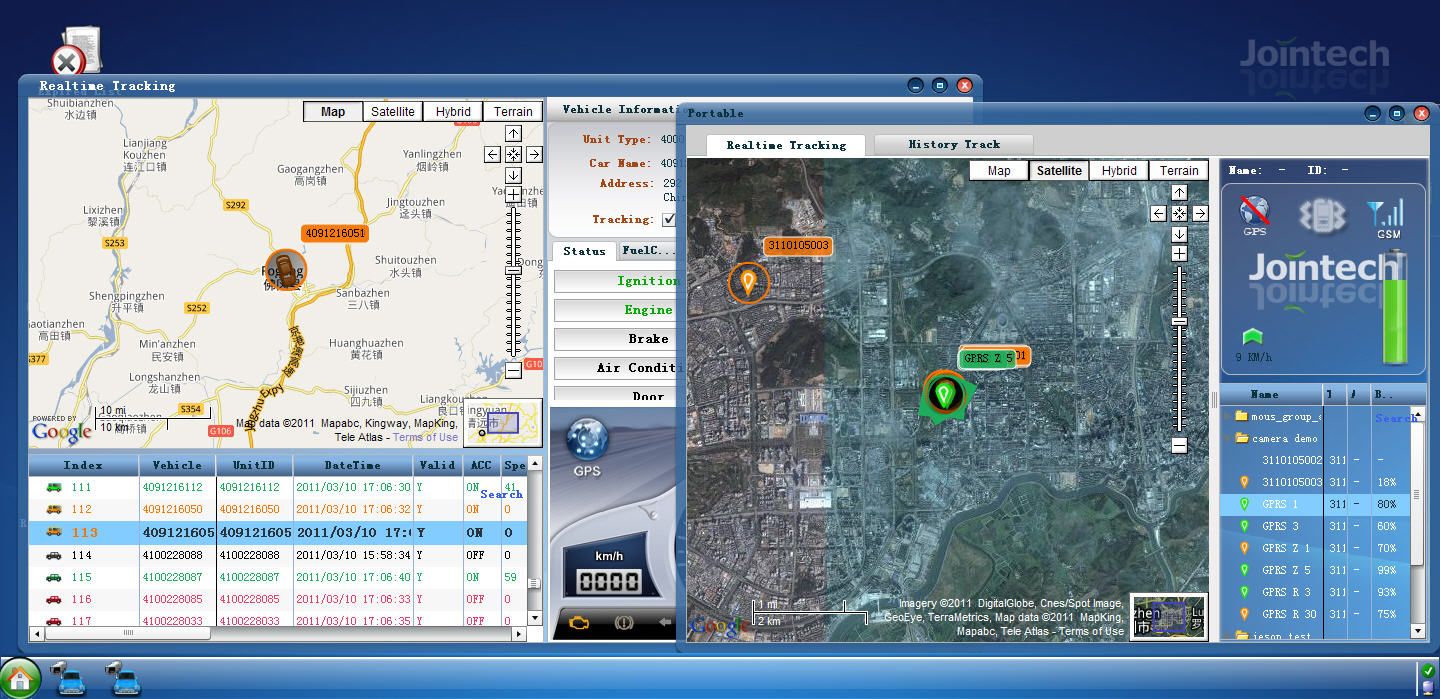Click the green van icon in row 111
The height and width of the screenshot is (699, 1440).
pos(54,487)
